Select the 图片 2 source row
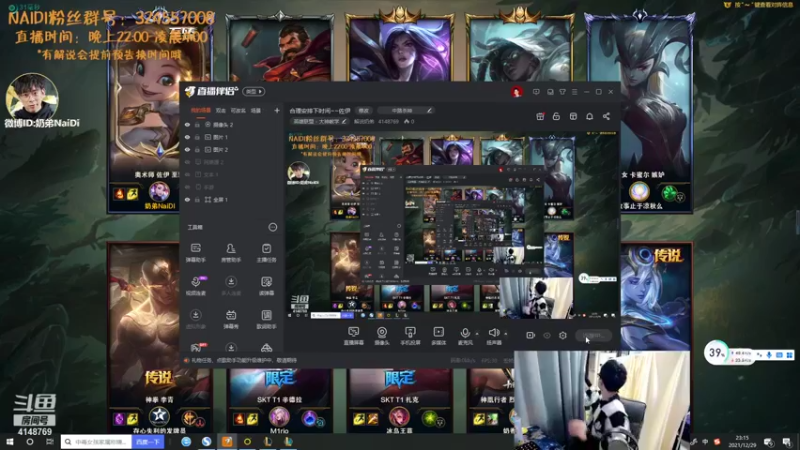Screen dimensions: 800x450 232,149
